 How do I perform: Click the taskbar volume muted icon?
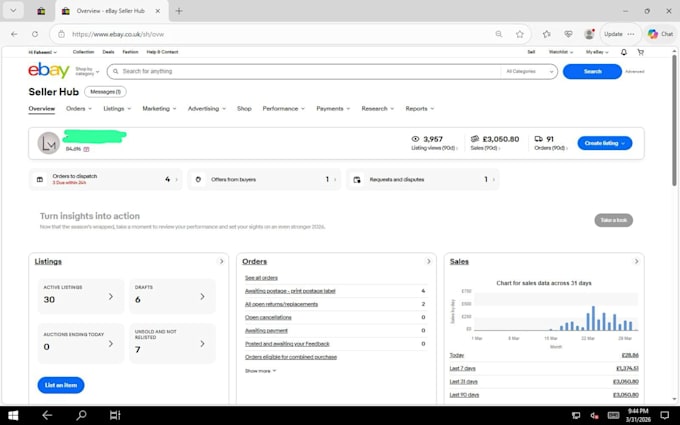click(595, 415)
